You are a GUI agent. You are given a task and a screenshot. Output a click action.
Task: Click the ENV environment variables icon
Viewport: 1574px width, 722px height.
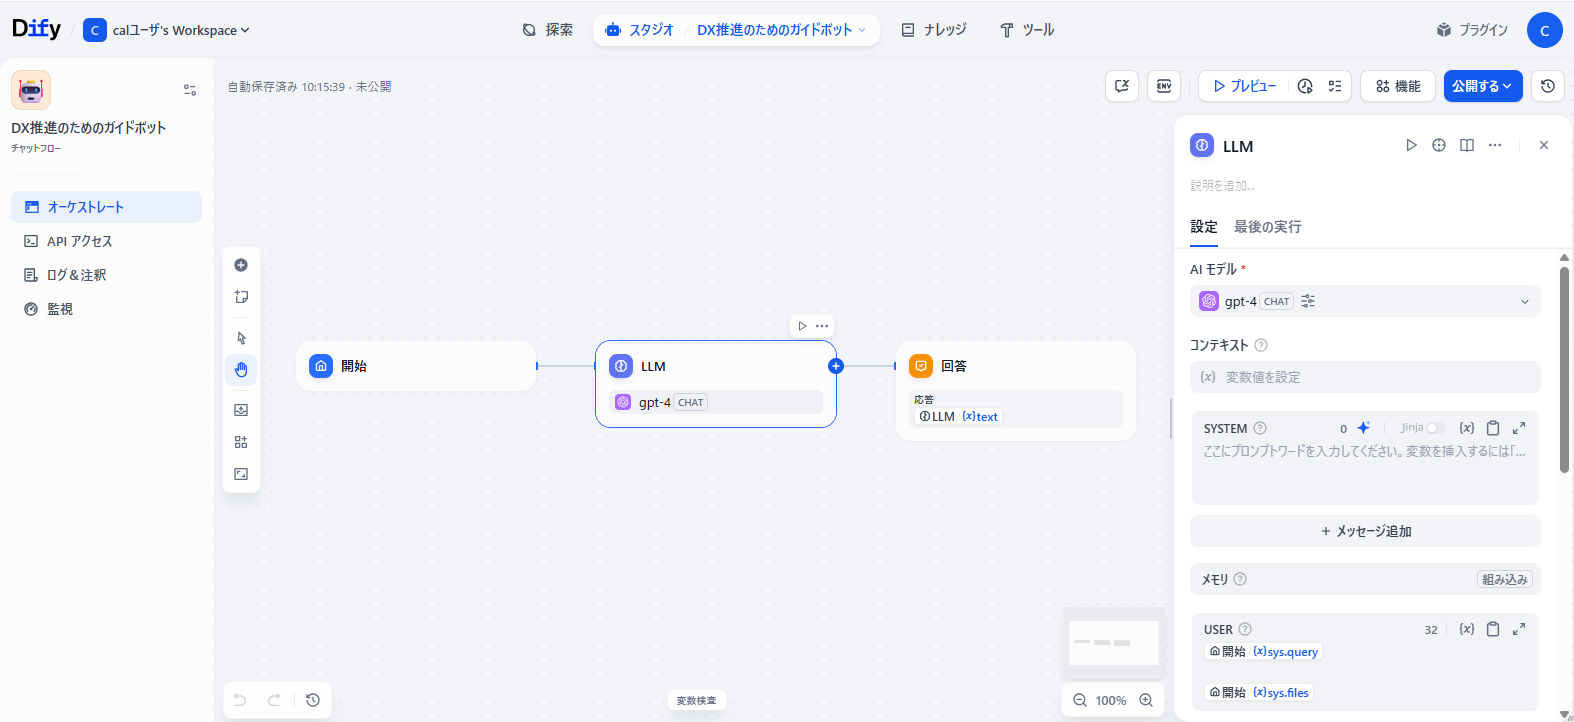coord(1164,86)
